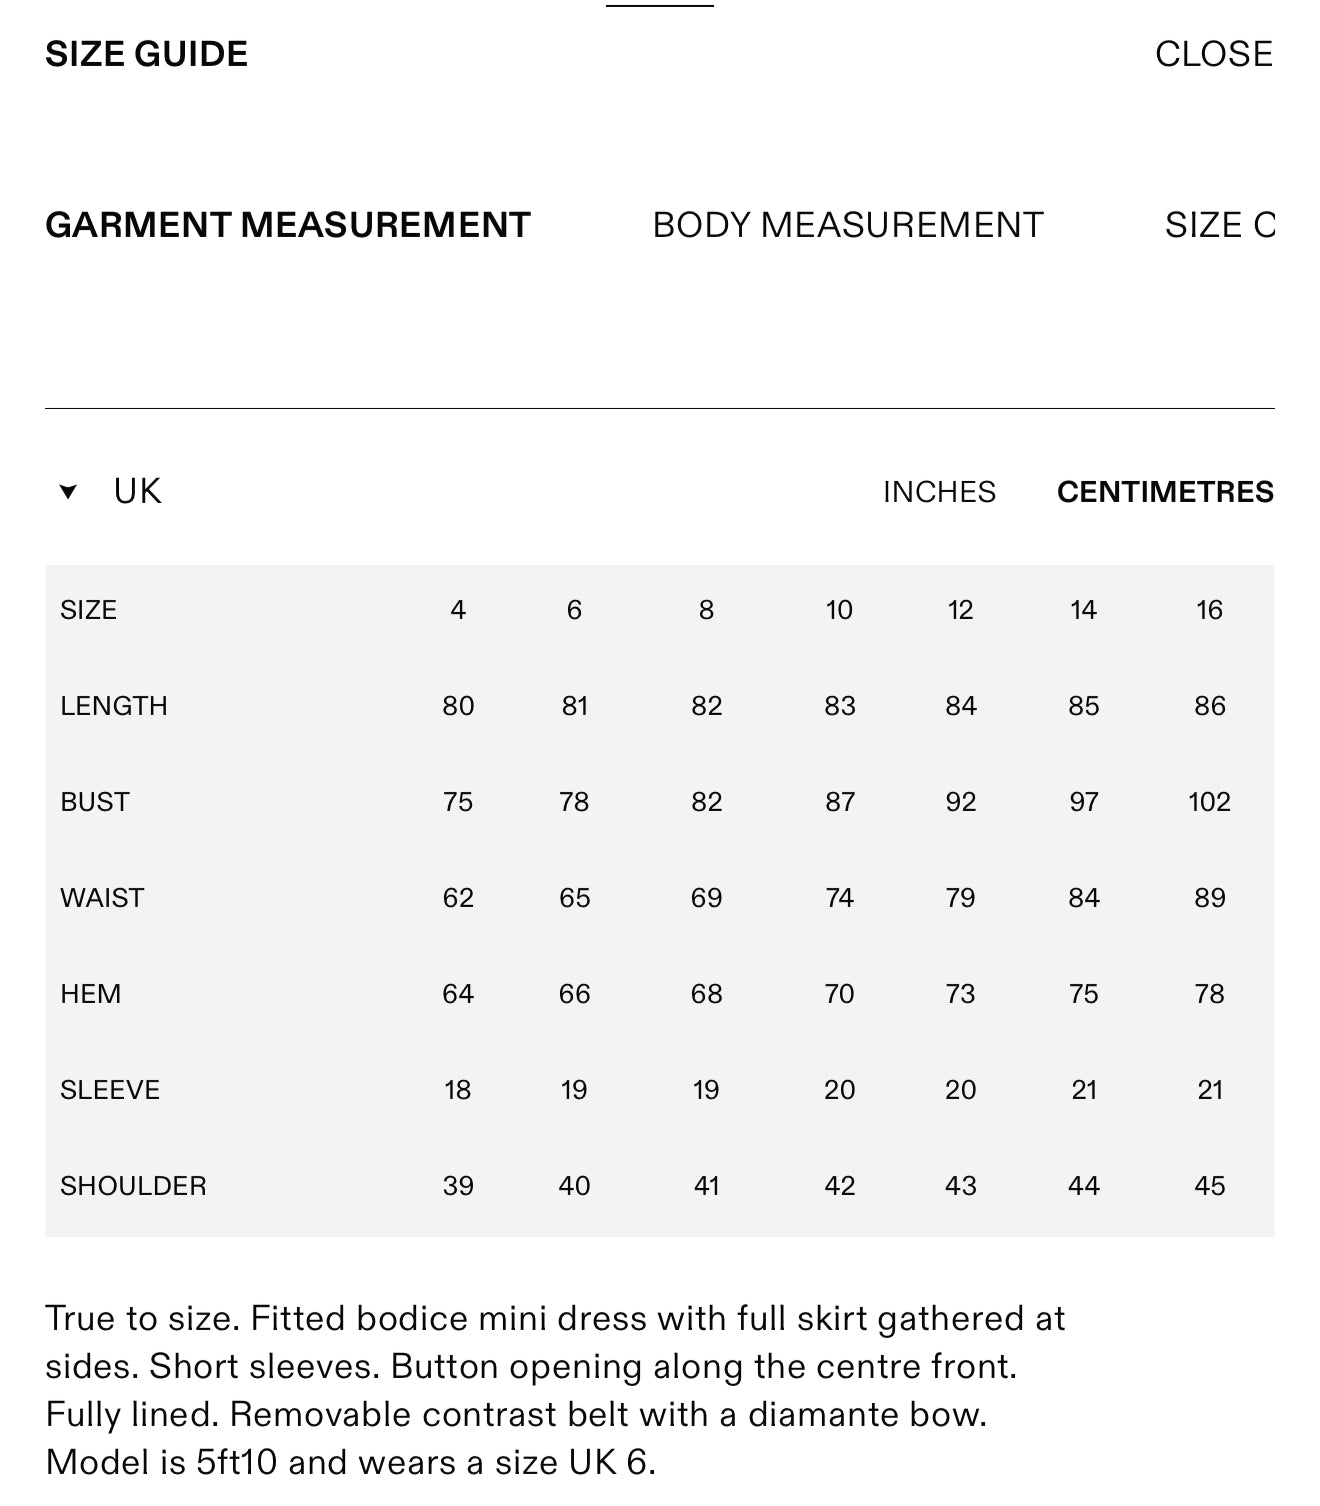Open the partially visible Size C tab
This screenshot has width=1320, height=1506.
pyautogui.click(x=1219, y=225)
